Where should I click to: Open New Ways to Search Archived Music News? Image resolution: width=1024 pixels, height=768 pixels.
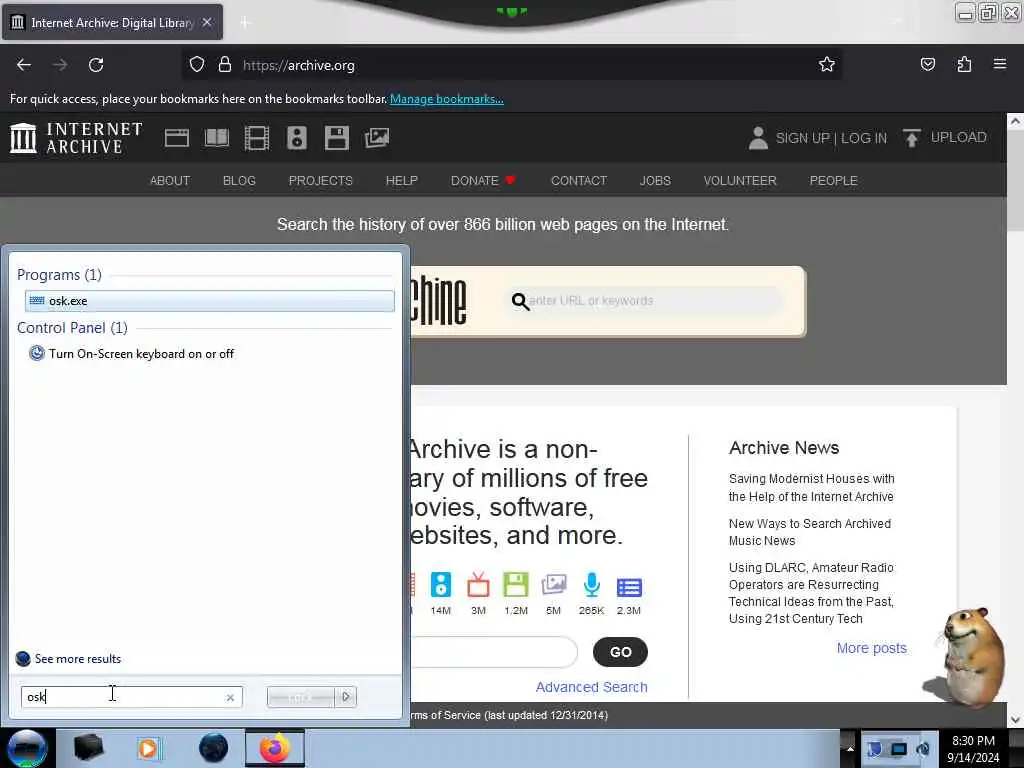[810, 532]
